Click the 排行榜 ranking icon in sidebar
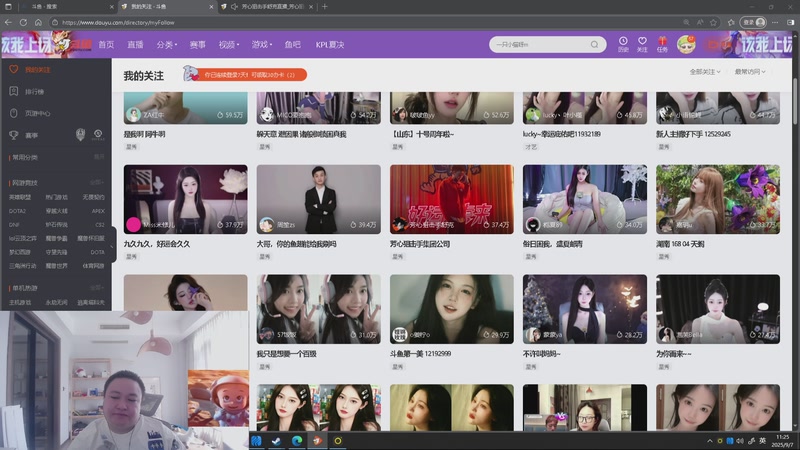The width and height of the screenshot is (800, 450). [14, 91]
